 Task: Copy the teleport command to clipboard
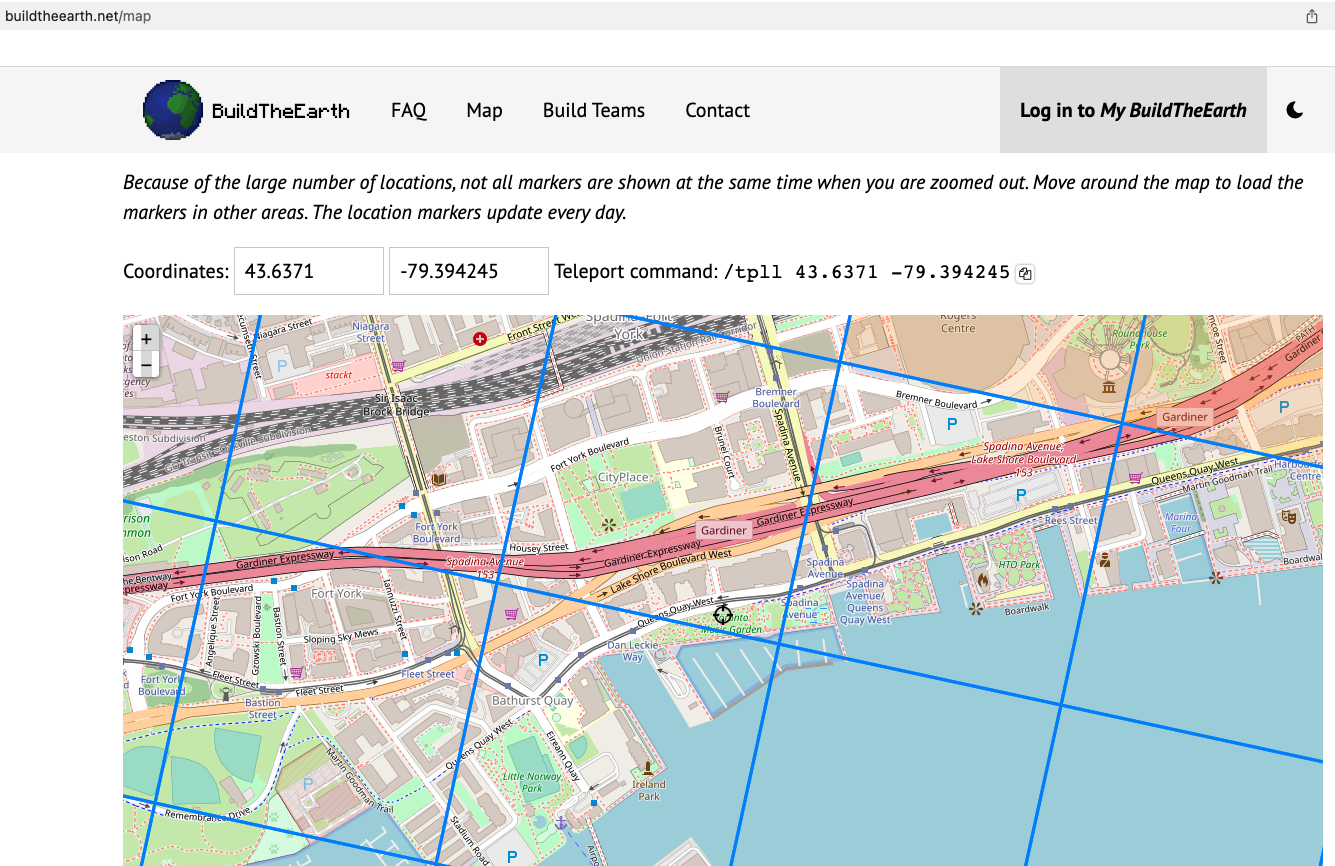pos(1025,273)
